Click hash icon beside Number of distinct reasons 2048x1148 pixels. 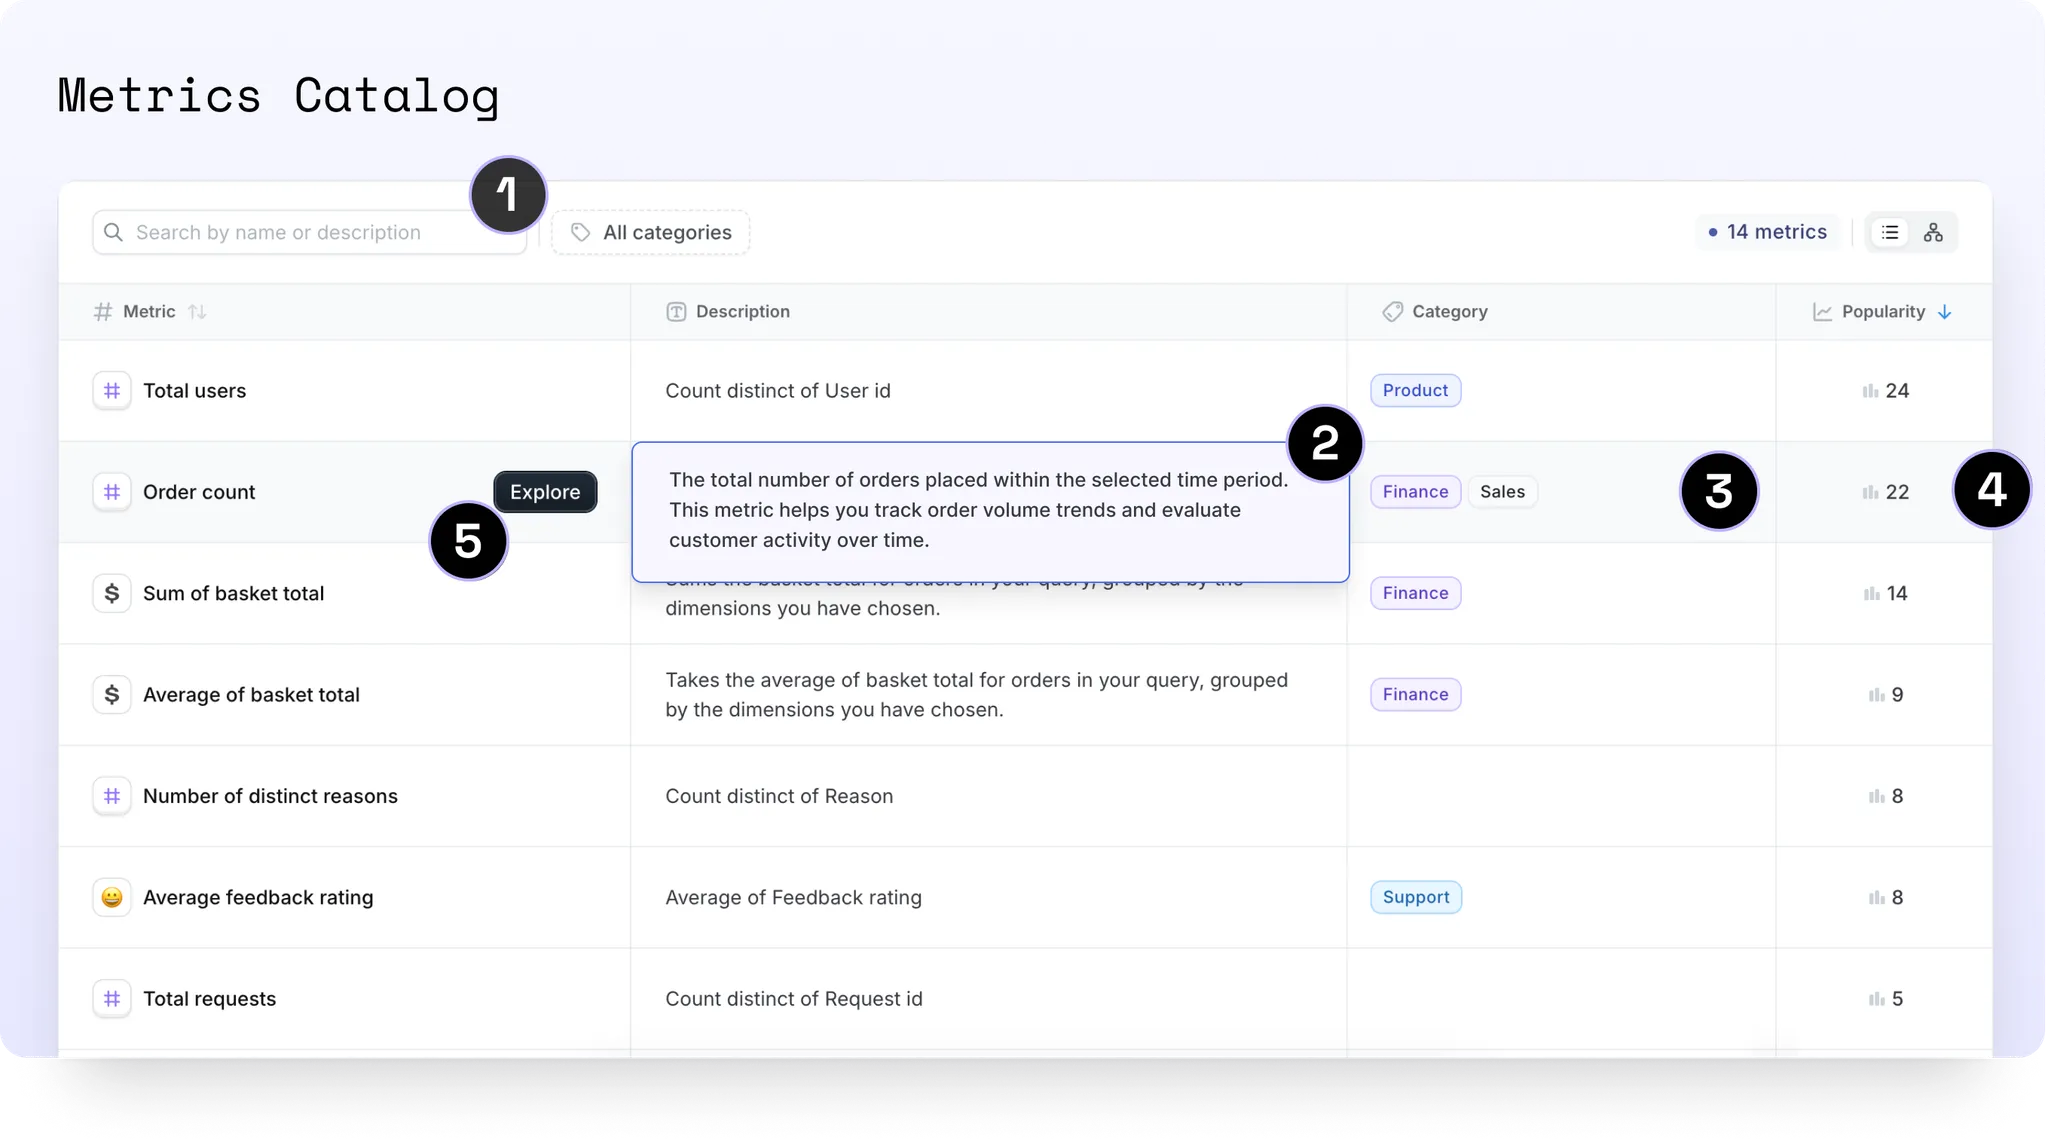pos(112,796)
